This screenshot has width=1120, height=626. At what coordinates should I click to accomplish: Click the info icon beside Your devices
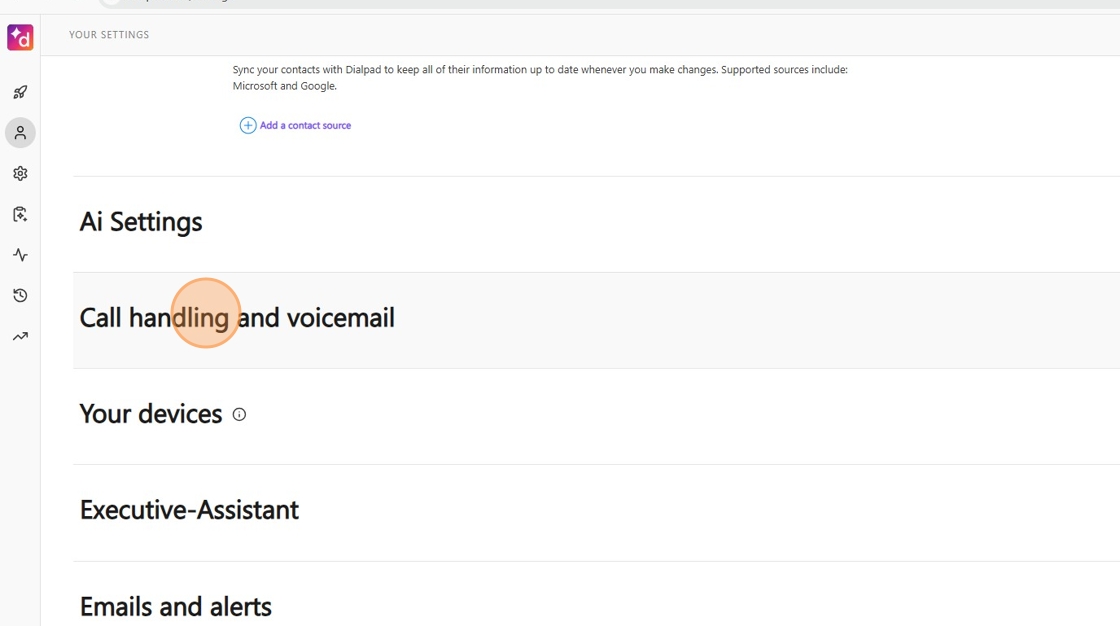pyautogui.click(x=239, y=414)
